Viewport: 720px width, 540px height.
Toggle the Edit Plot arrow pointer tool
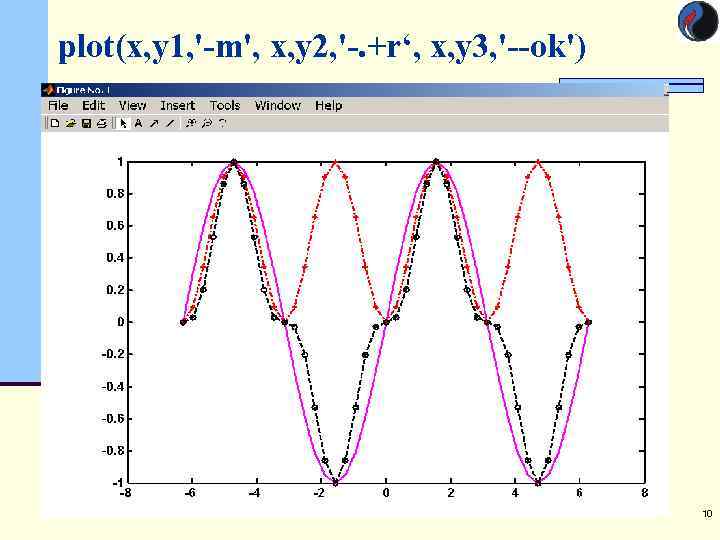tap(123, 123)
